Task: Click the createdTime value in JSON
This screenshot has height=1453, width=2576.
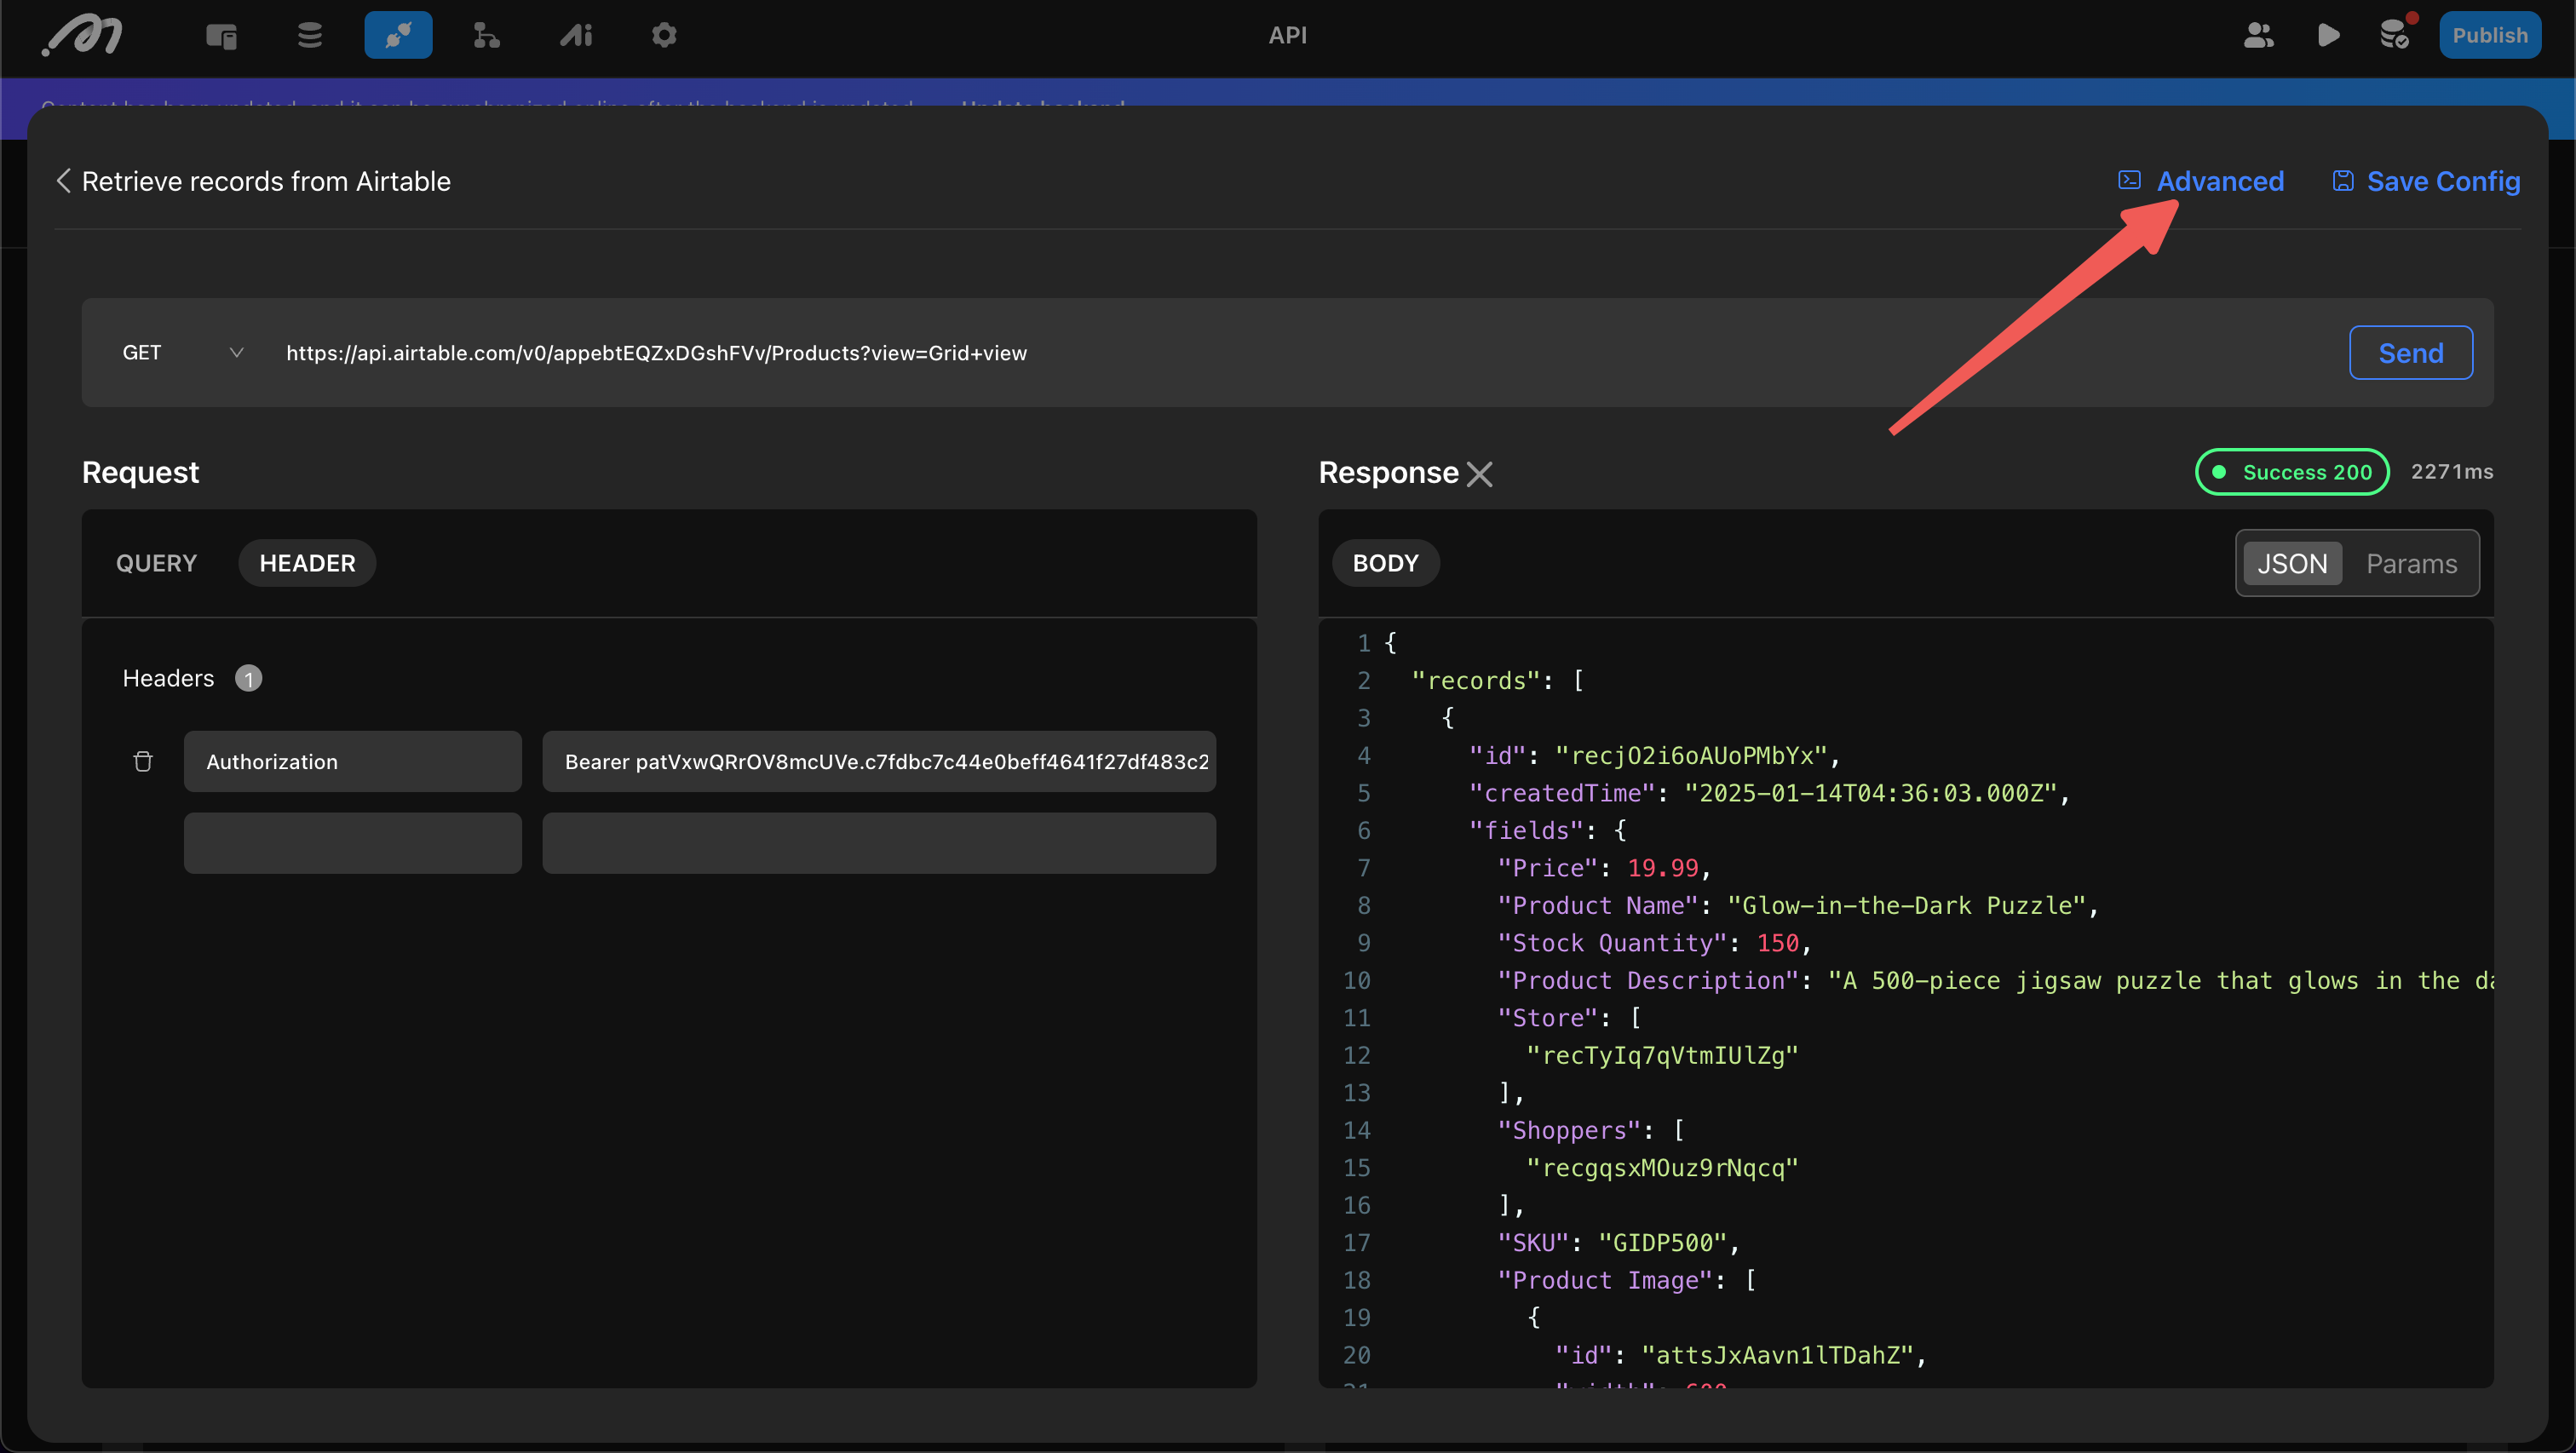Action: pos(1870,793)
